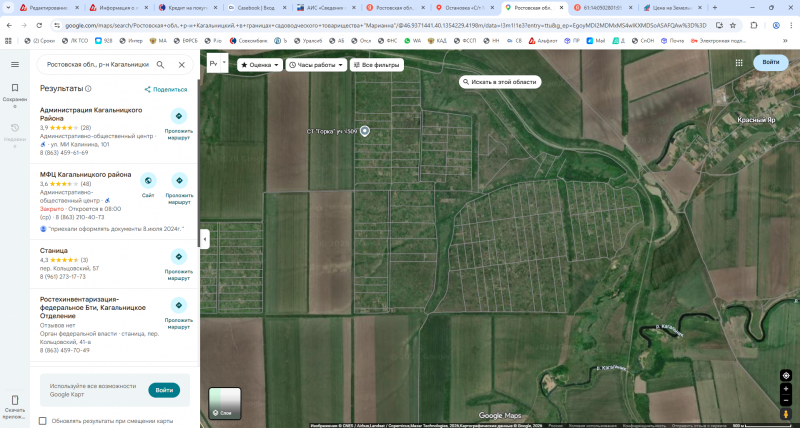Switch to the АИС «Сведения tab
The image size is (800, 428).
pos(327,8)
